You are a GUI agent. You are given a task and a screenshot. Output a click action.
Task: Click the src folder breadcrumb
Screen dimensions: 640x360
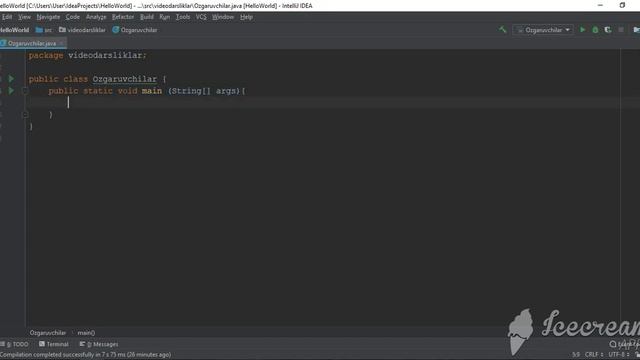pyautogui.click(x=44, y=30)
